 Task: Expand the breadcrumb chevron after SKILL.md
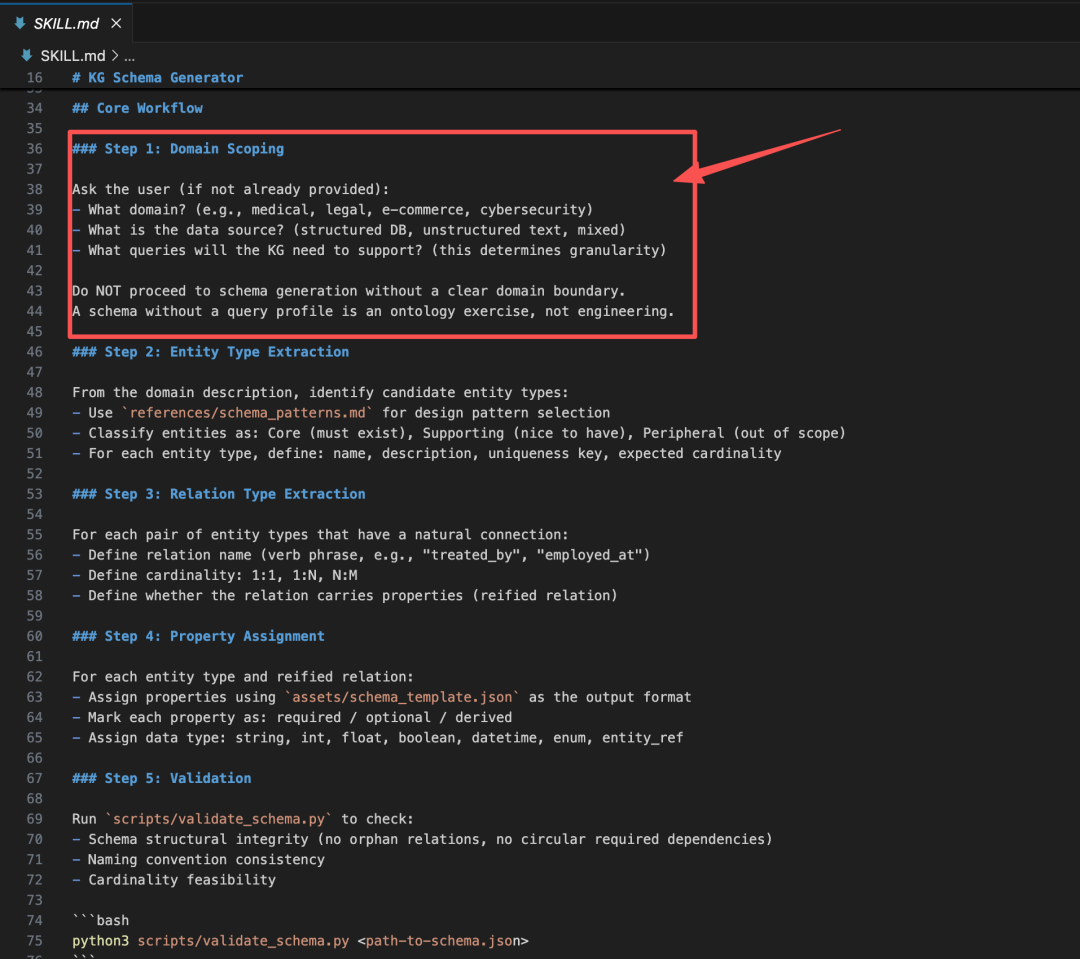(115, 56)
